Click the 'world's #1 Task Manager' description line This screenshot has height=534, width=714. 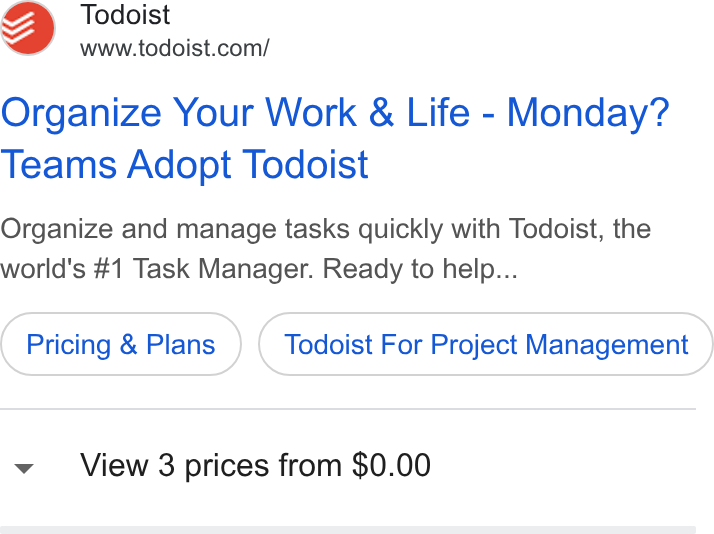[x=157, y=269]
